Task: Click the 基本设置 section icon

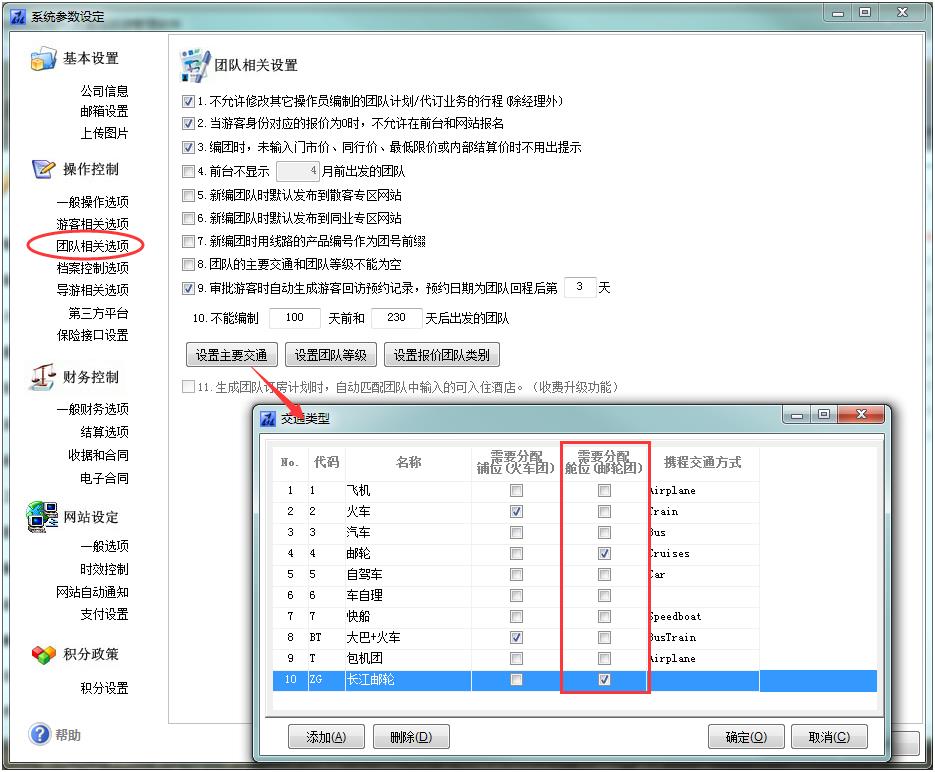Action: point(43,60)
